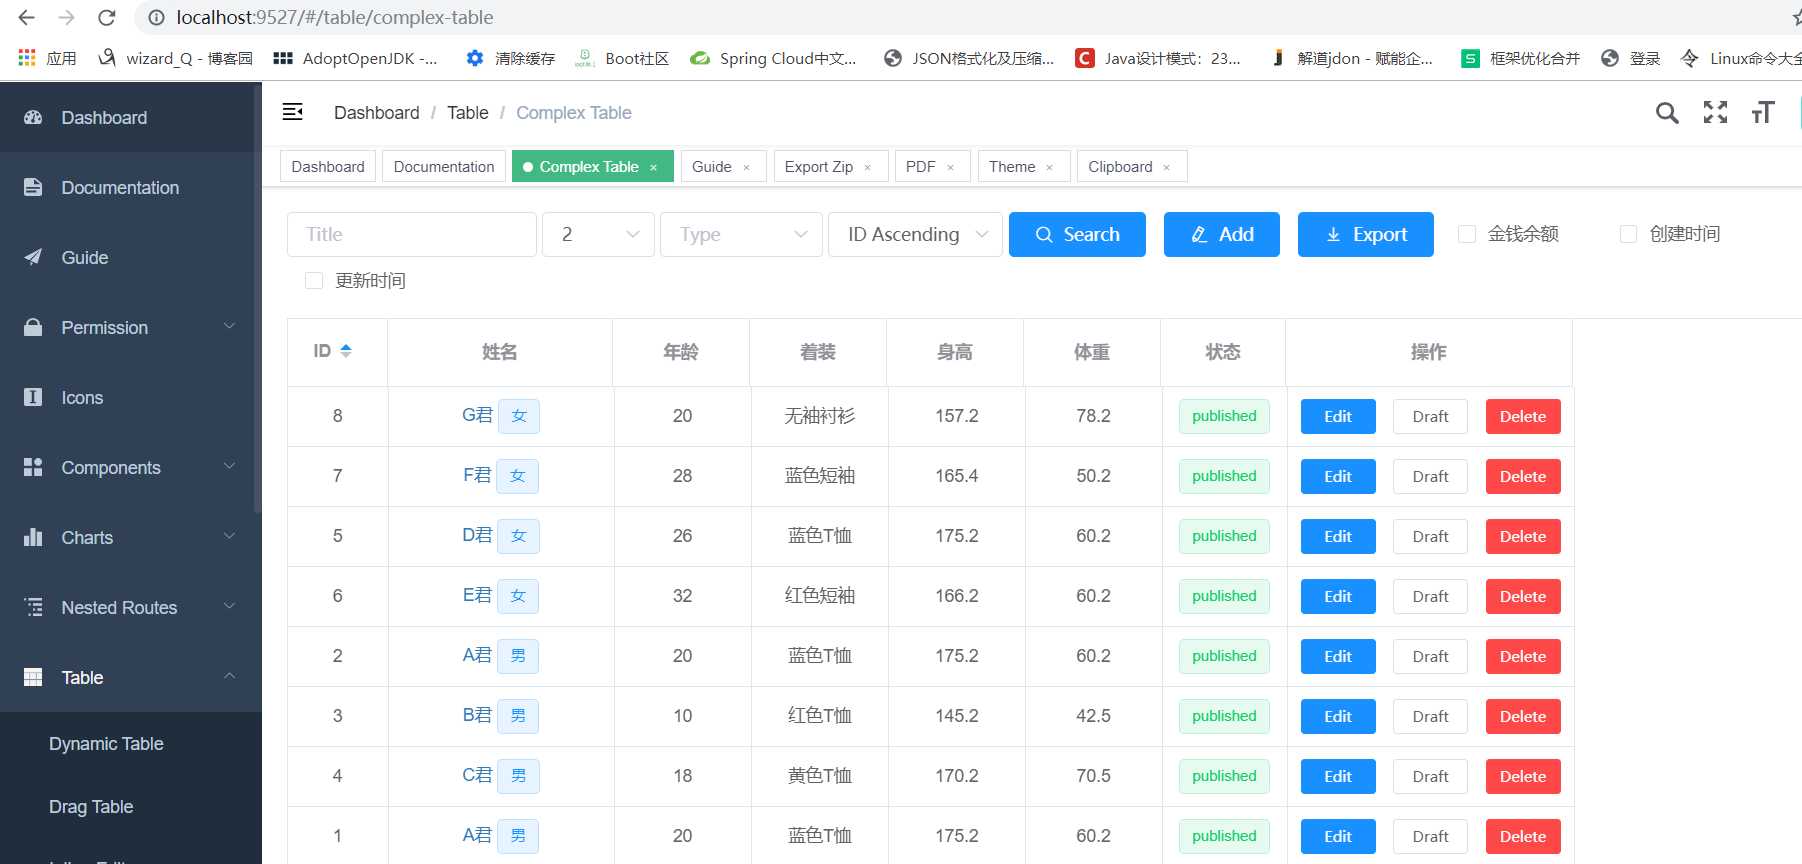The image size is (1802, 864).
Task: Focus the Title filter input field
Action: (412, 234)
